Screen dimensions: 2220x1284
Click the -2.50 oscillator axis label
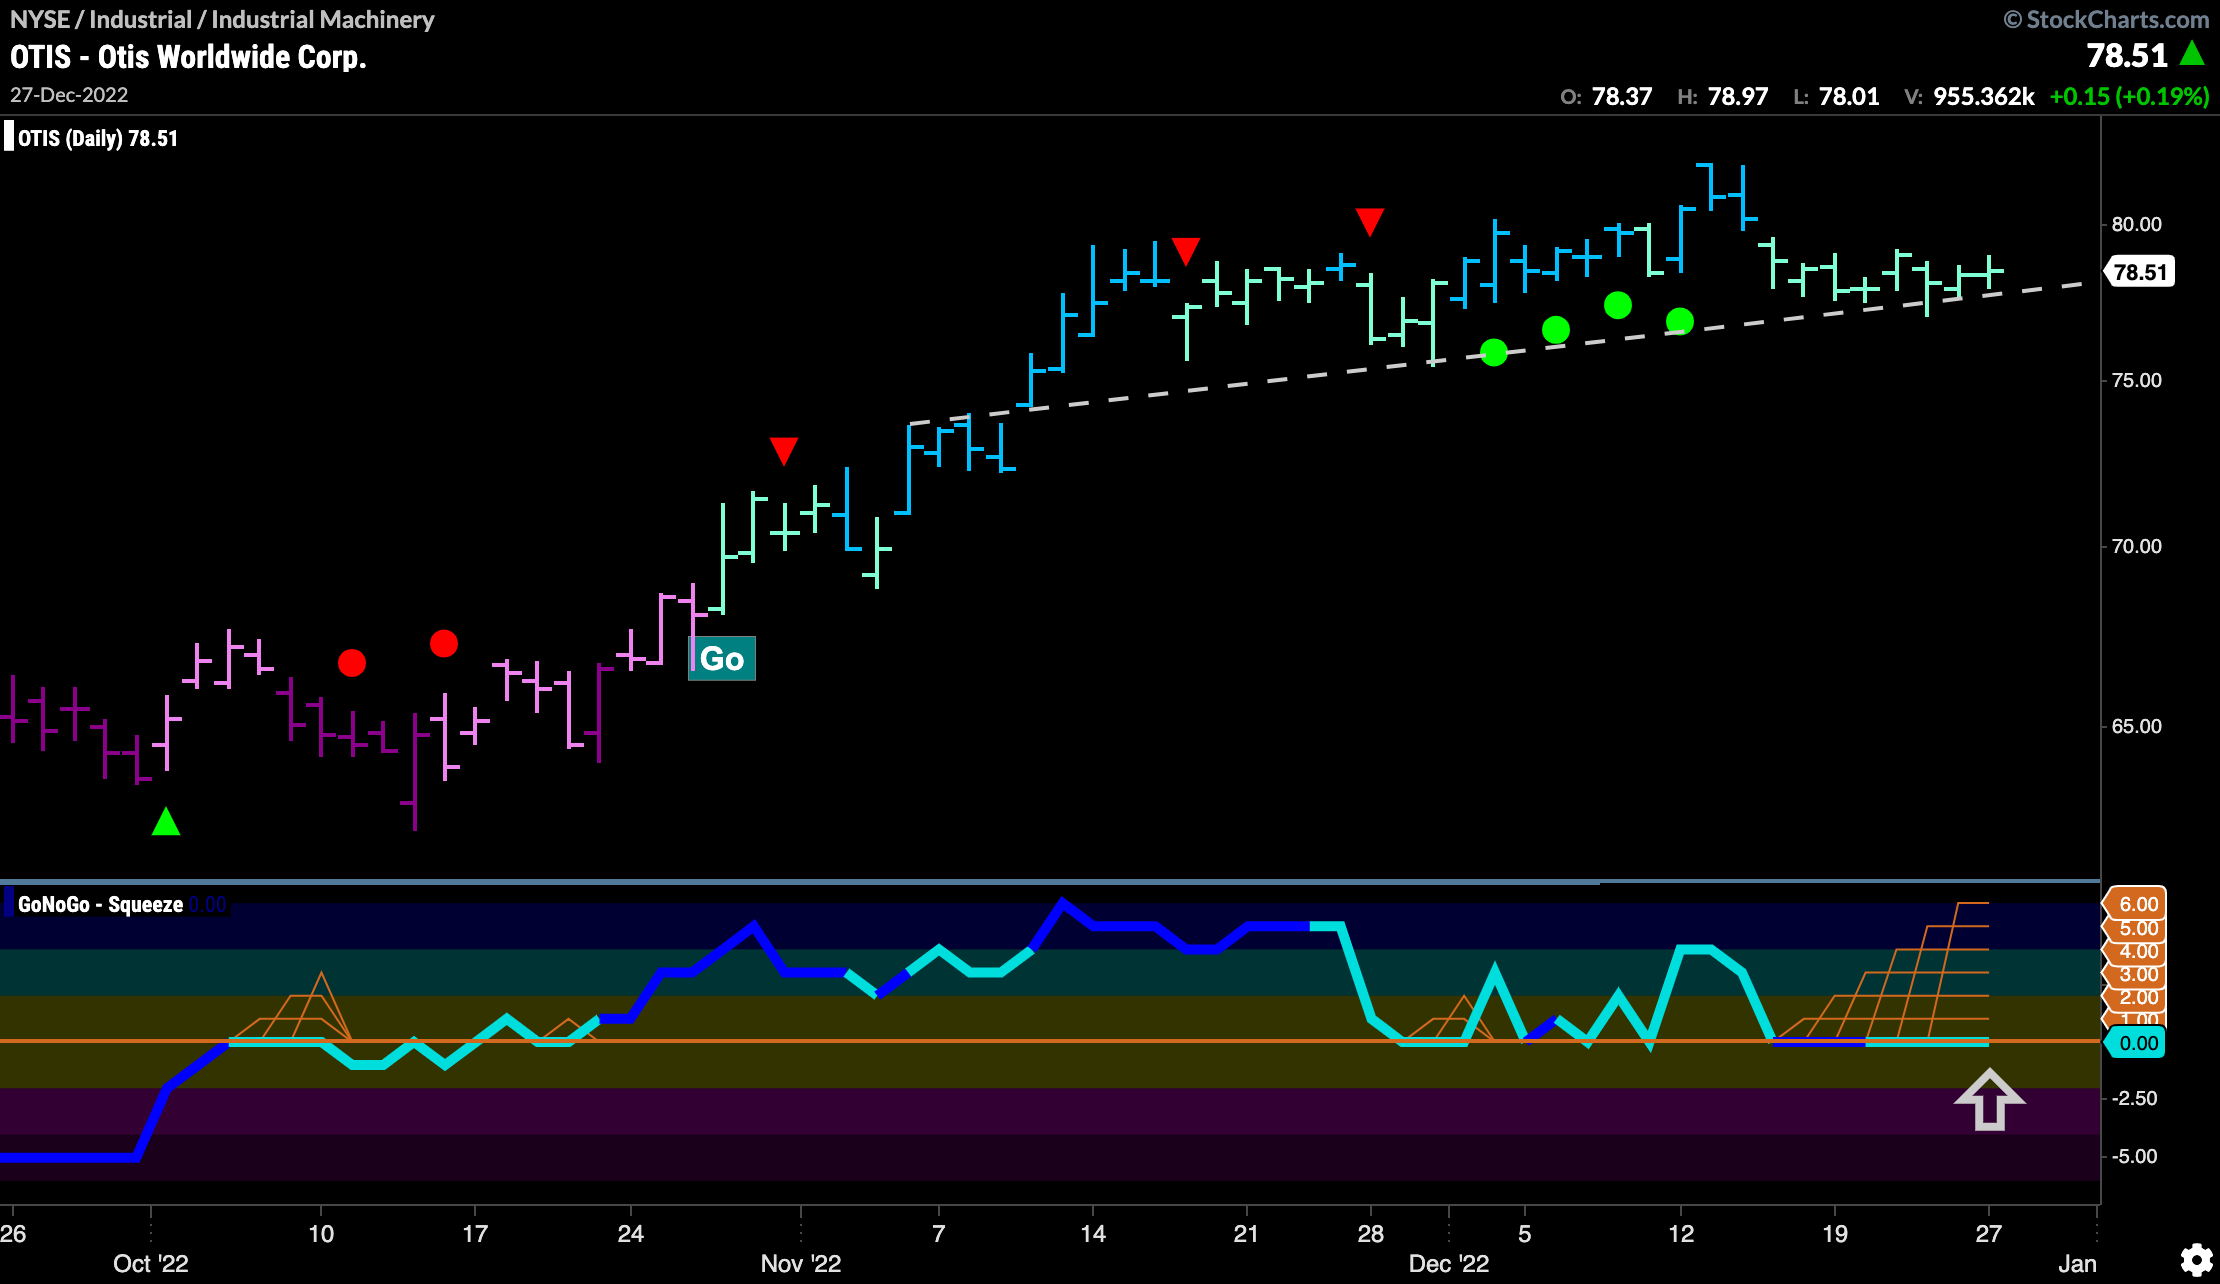point(2134,1098)
